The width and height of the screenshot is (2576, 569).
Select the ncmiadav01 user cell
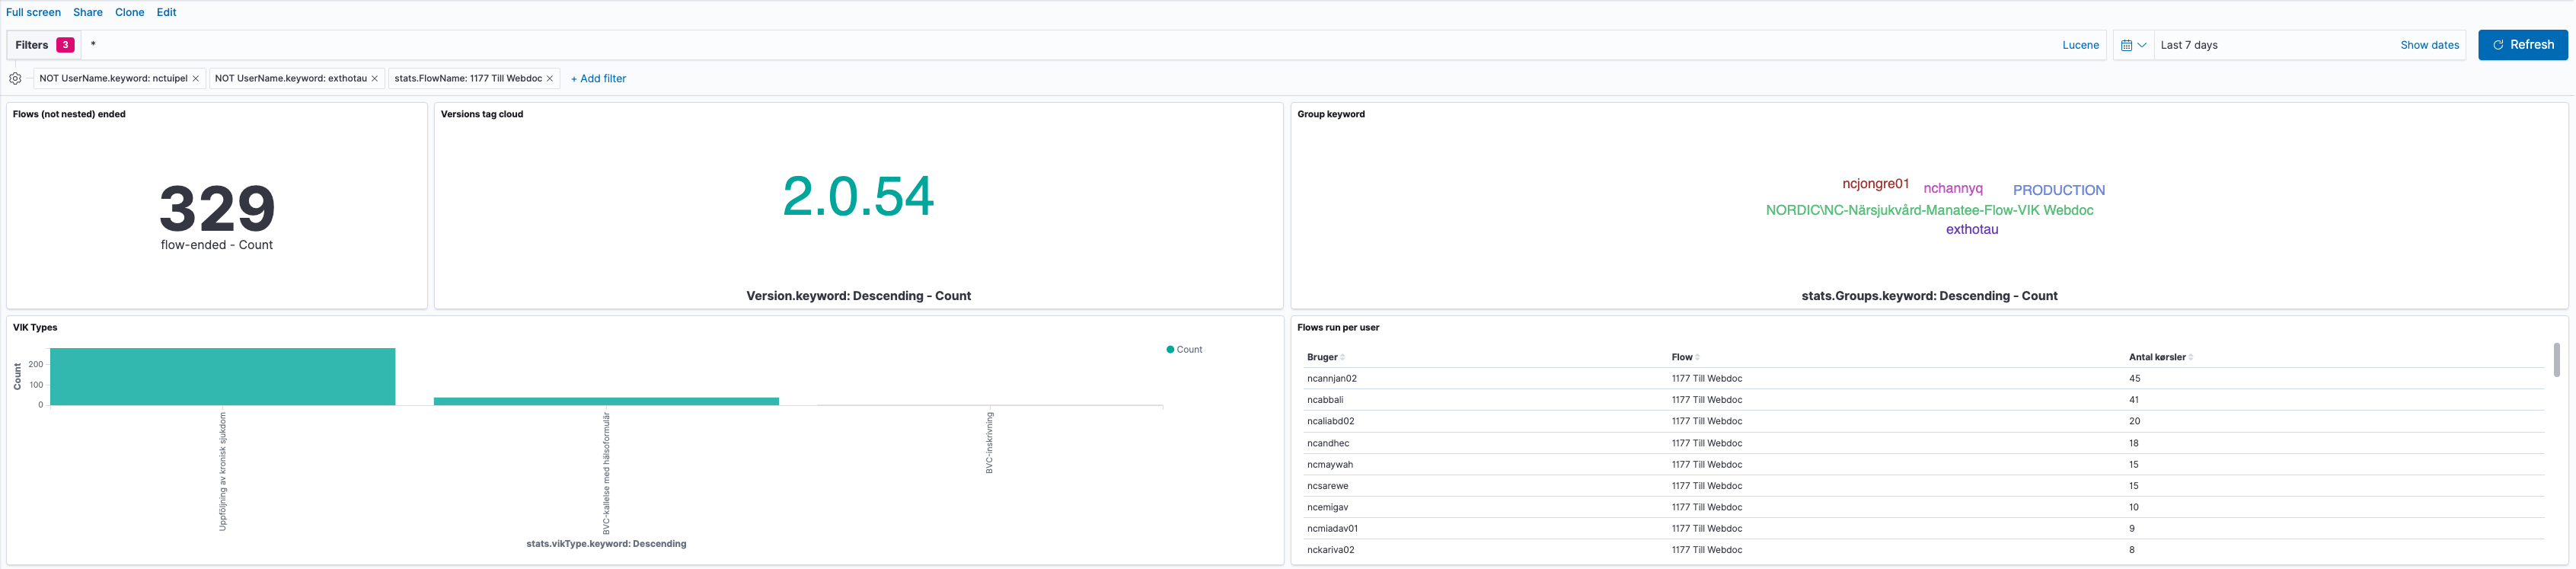pyautogui.click(x=1332, y=528)
